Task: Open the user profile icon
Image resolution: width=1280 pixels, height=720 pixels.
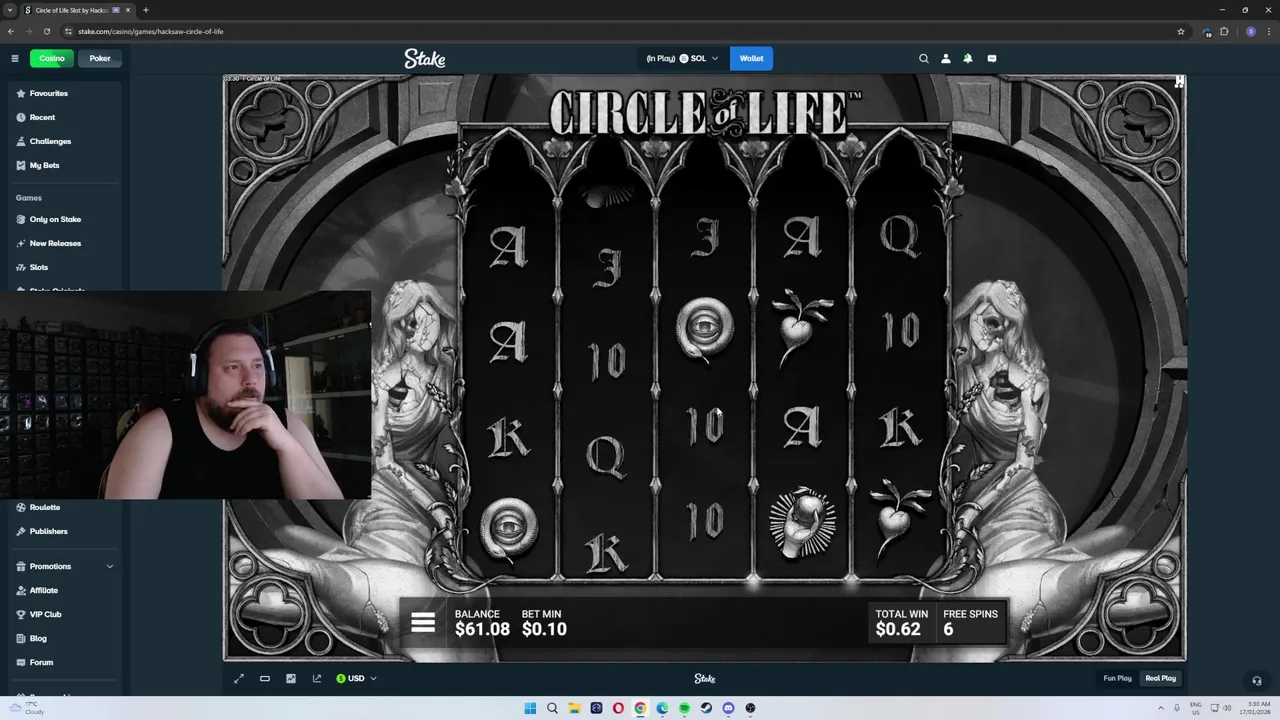Action: [x=946, y=58]
